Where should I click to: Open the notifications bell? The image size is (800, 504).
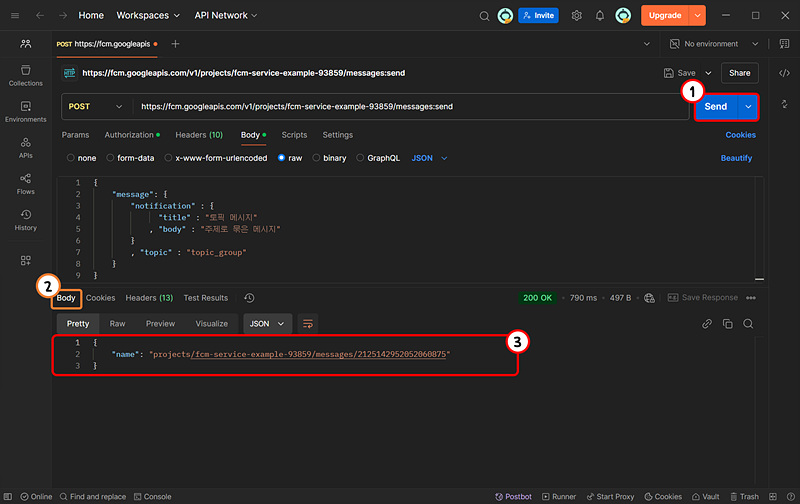600,15
